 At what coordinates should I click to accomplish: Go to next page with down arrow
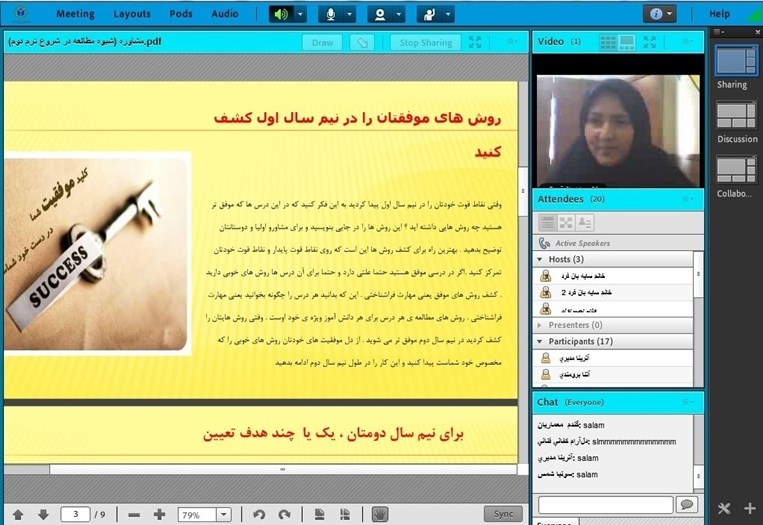coord(43,514)
